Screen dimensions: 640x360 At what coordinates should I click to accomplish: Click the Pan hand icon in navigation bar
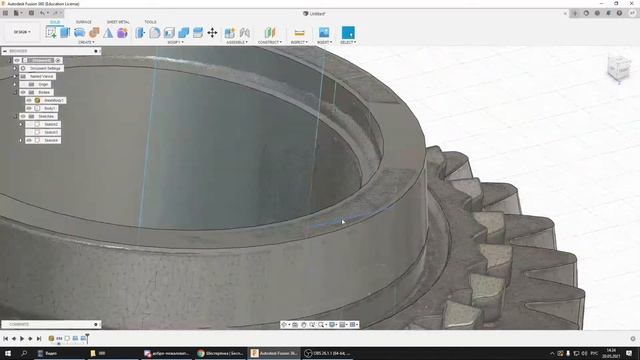click(303, 324)
